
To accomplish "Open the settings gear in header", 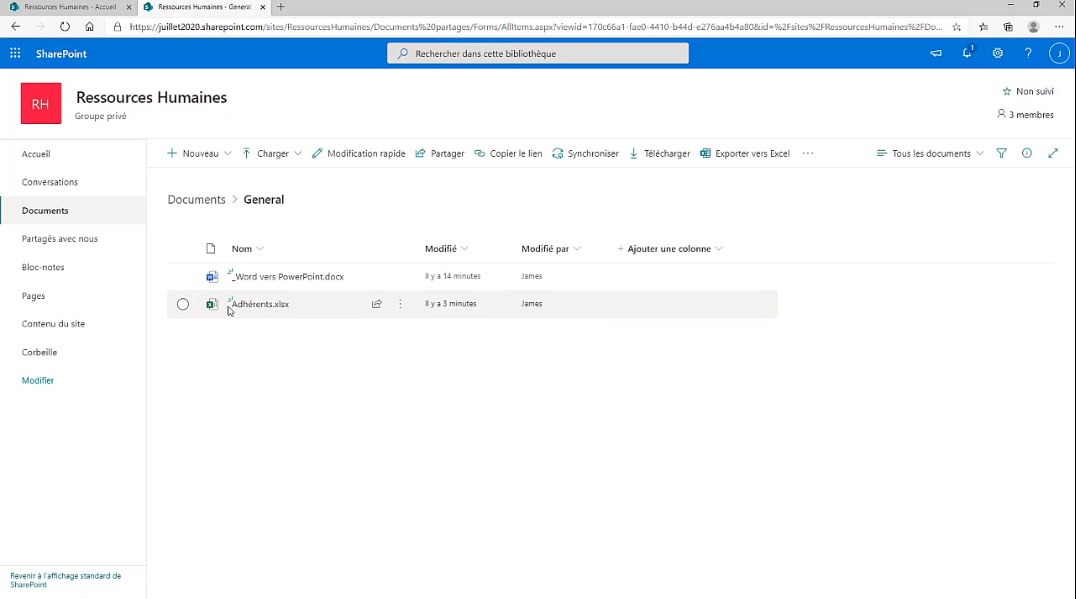I will click(998, 54).
